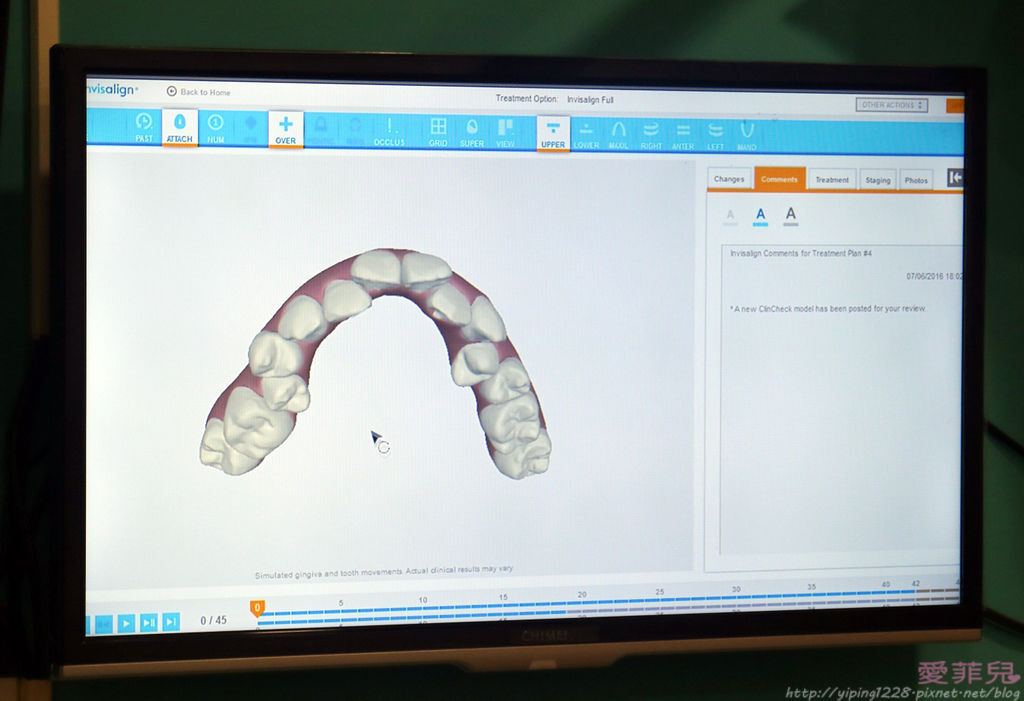Image resolution: width=1024 pixels, height=701 pixels.
Task: Click the NUM tooth numbering icon
Action: point(215,128)
